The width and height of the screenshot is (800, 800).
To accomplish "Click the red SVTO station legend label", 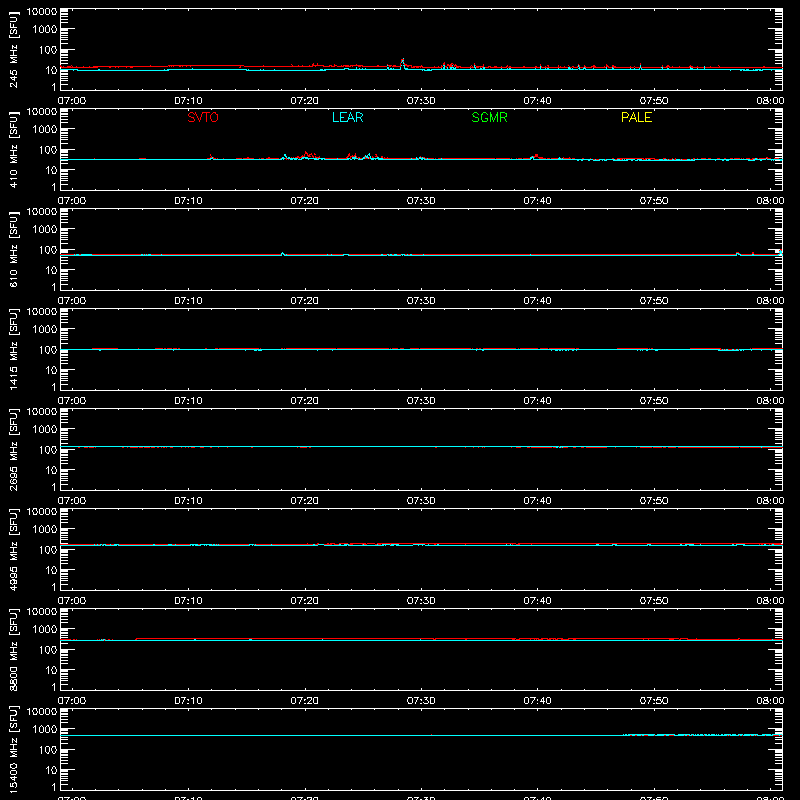I will (203, 117).
